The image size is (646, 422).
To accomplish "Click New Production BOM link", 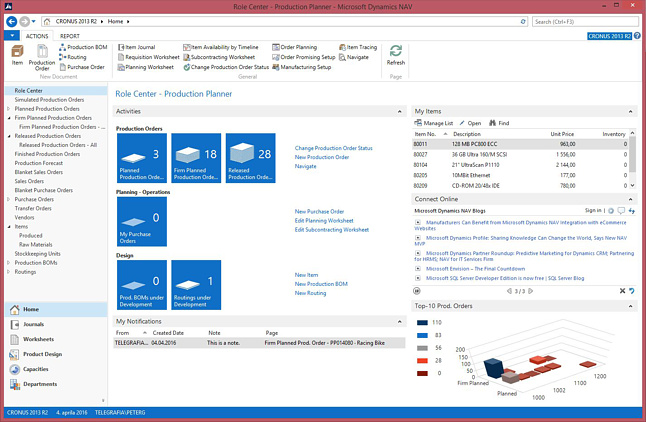I will [x=321, y=284].
